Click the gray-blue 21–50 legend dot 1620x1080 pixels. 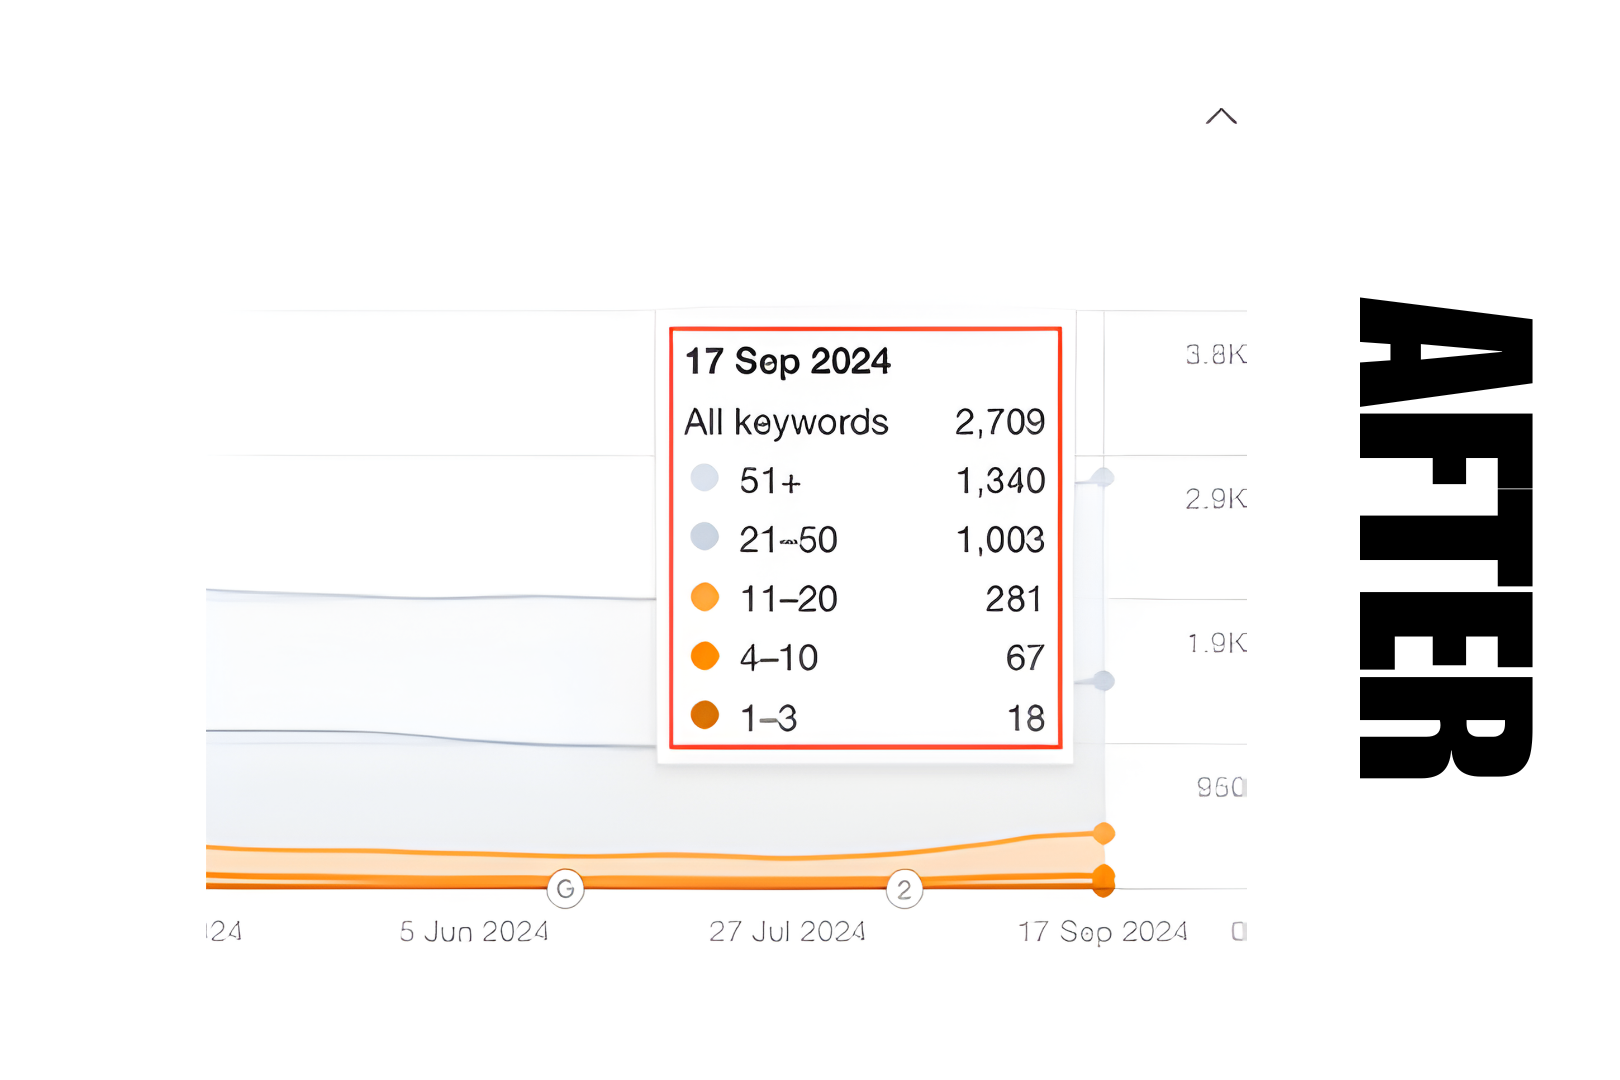(x=705, y=537)
